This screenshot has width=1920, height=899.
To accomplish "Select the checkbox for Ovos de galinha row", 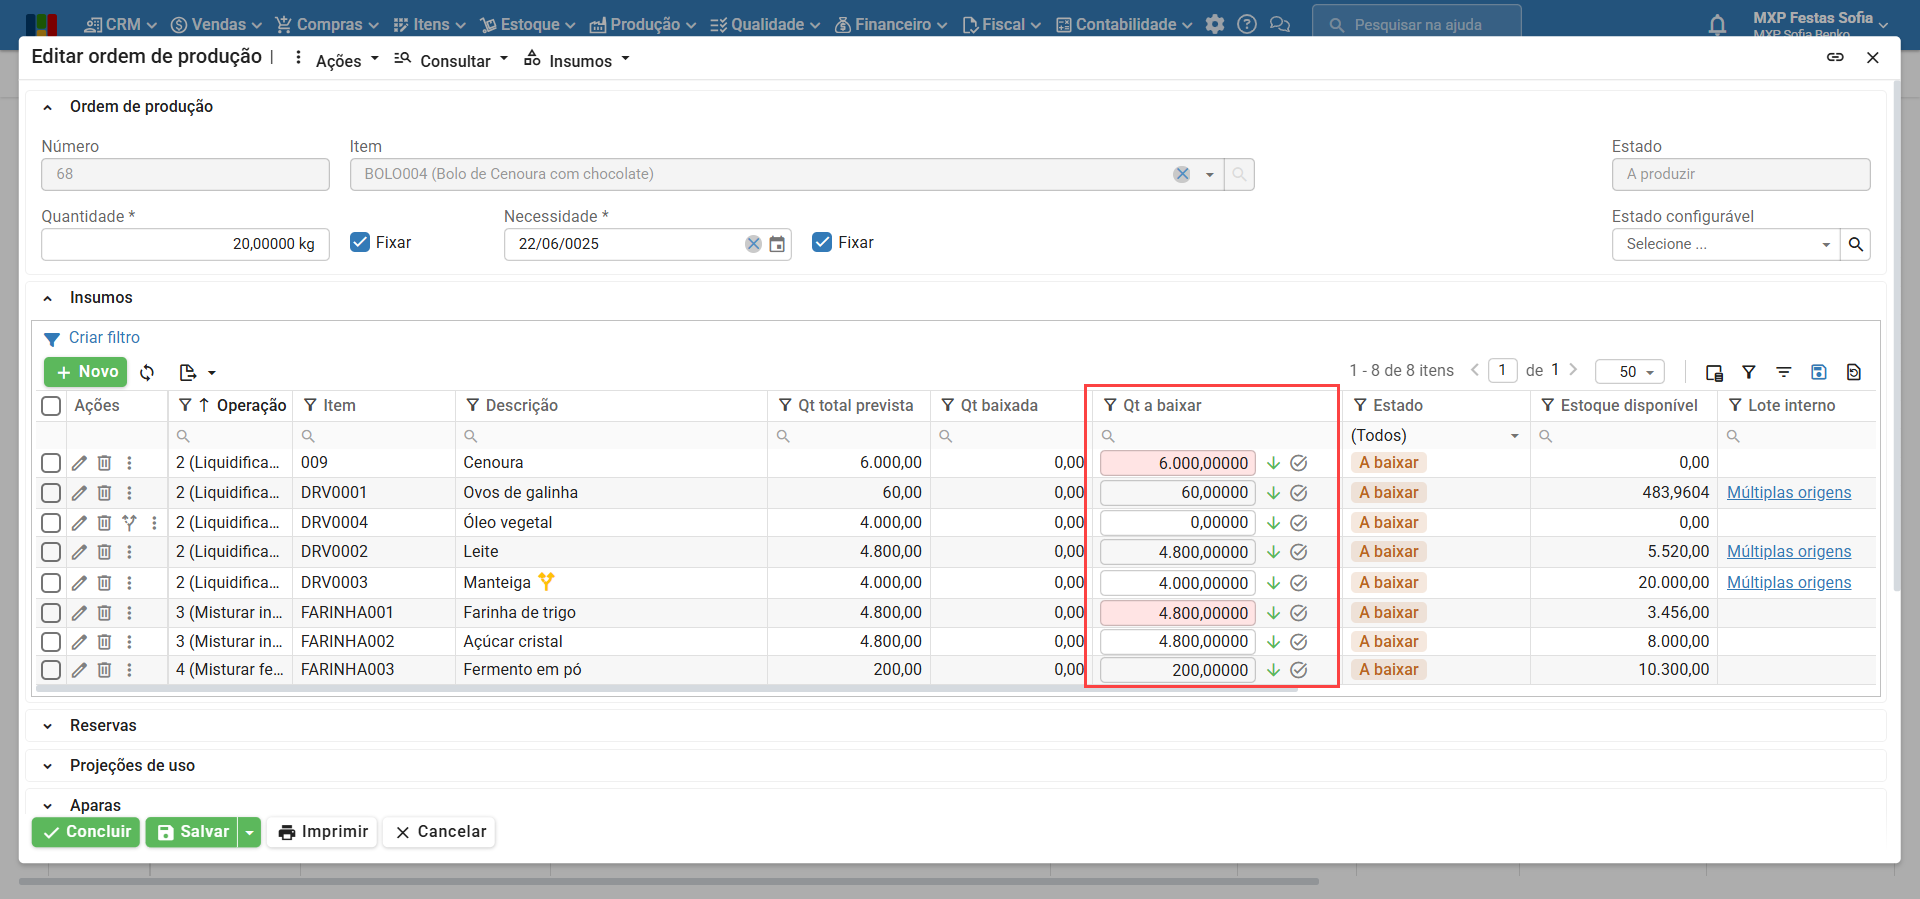I will (x=51, y=493).
